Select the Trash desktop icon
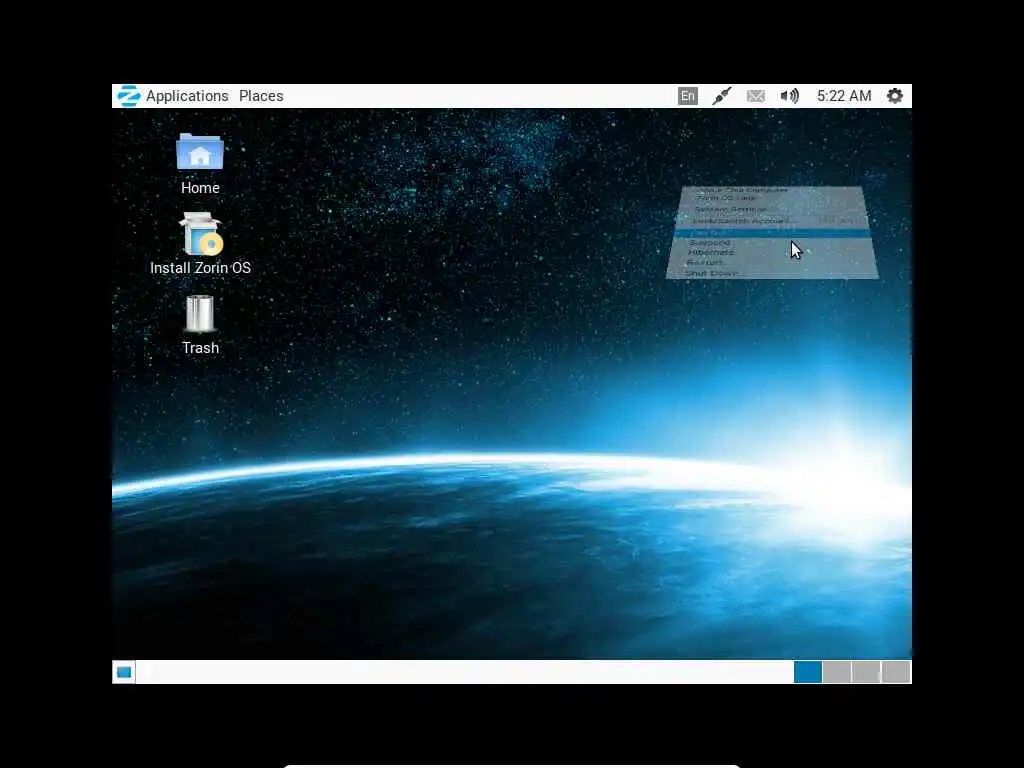Viewport: 1024px width, 768px height. point(200,325)
